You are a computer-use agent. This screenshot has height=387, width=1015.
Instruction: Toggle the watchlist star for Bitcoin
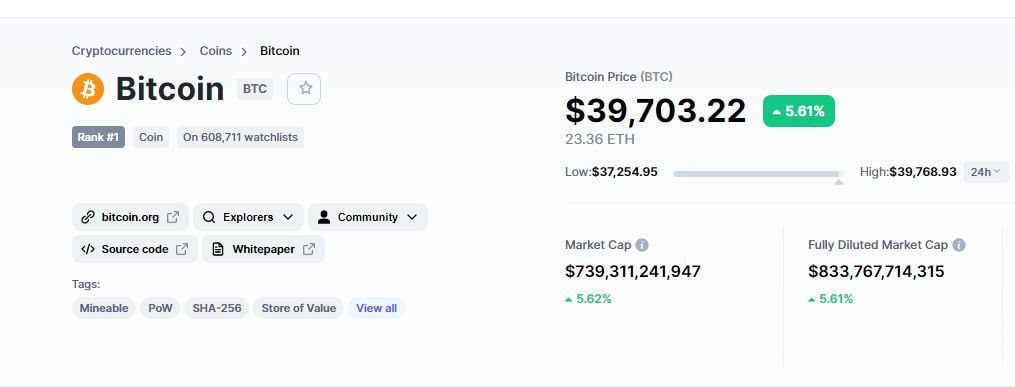tap(304, 89)
